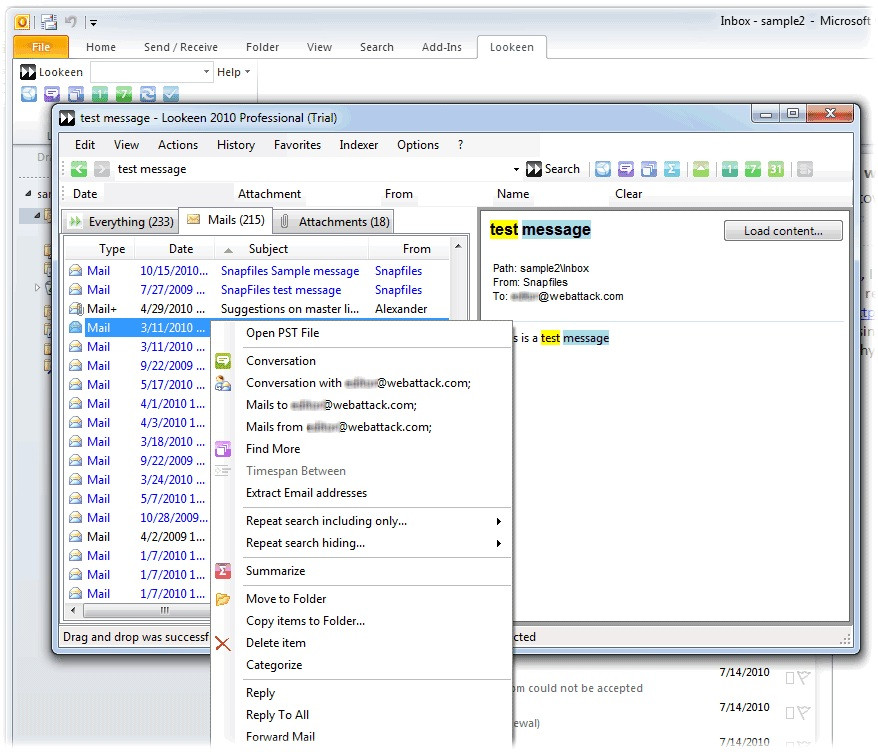The image size is (878, 752).
Task: Sort results by the Subject column header
Action: click(x=291, y=249)
